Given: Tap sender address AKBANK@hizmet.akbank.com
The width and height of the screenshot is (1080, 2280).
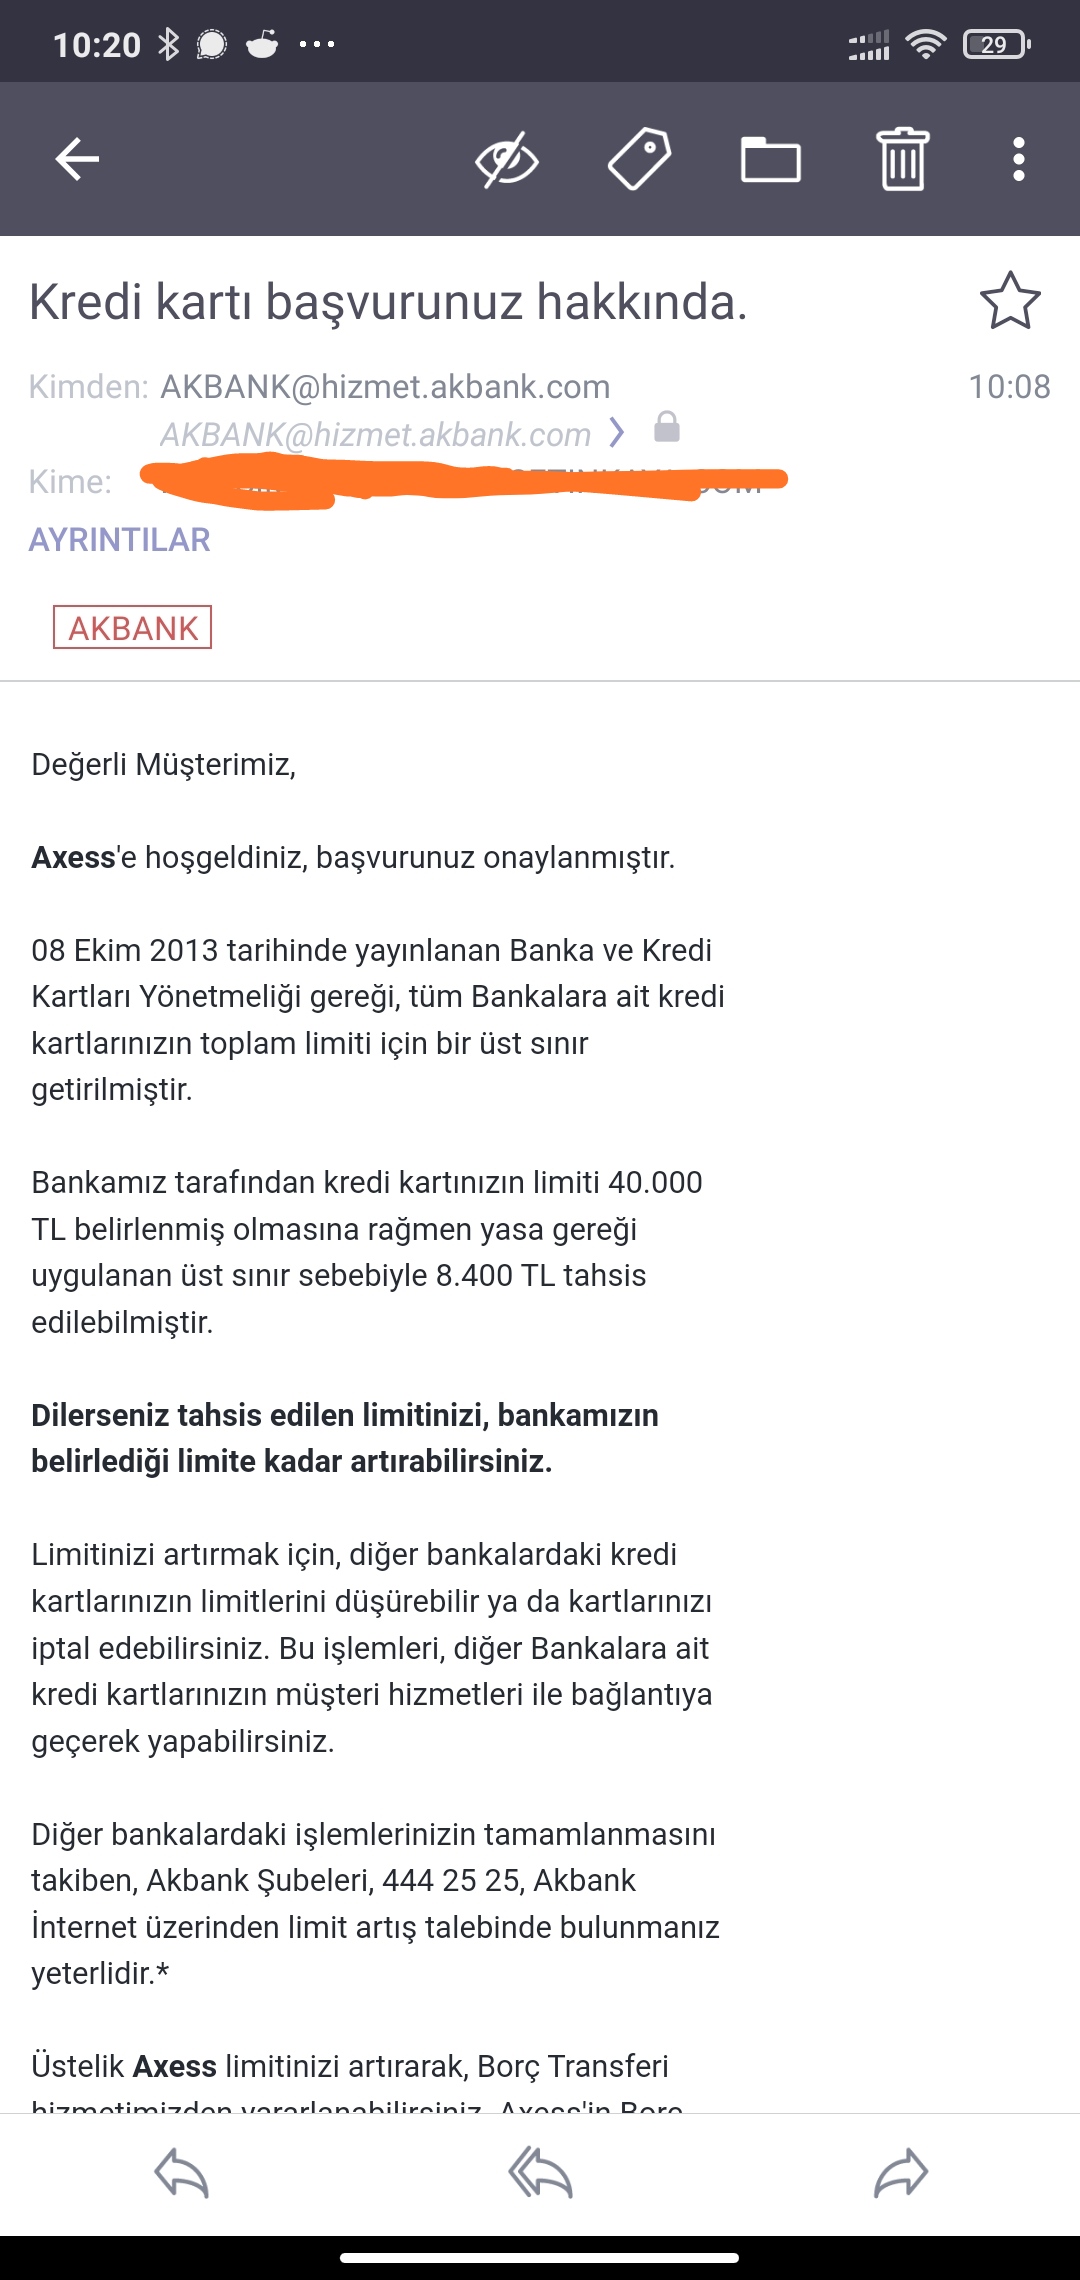Looking at the screenshot, I should pos(385,387).
